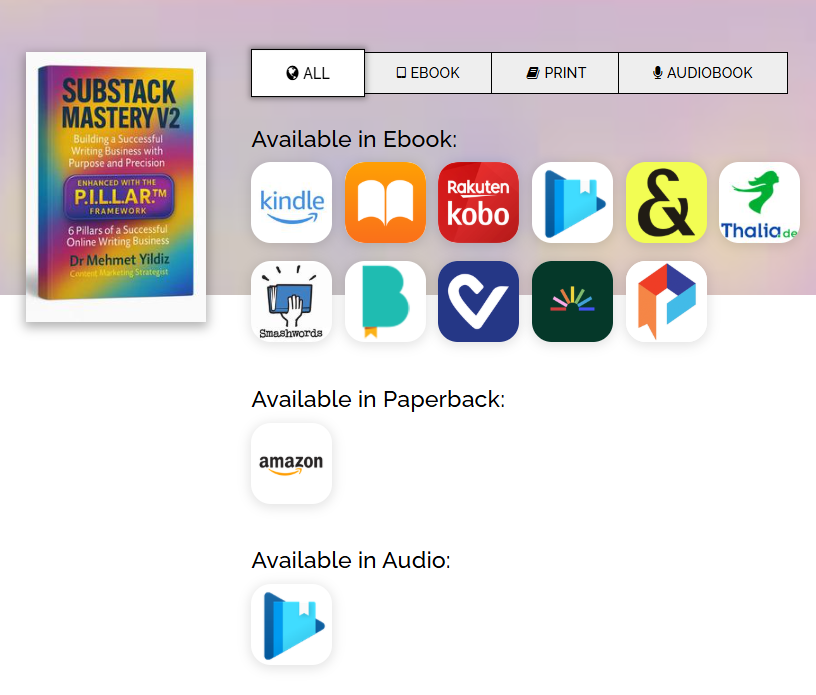Image resolution: width=816 pixels, height=695 pixels.
Task: Open the multicolor geometric P store icon
Action: pos(666,301)
